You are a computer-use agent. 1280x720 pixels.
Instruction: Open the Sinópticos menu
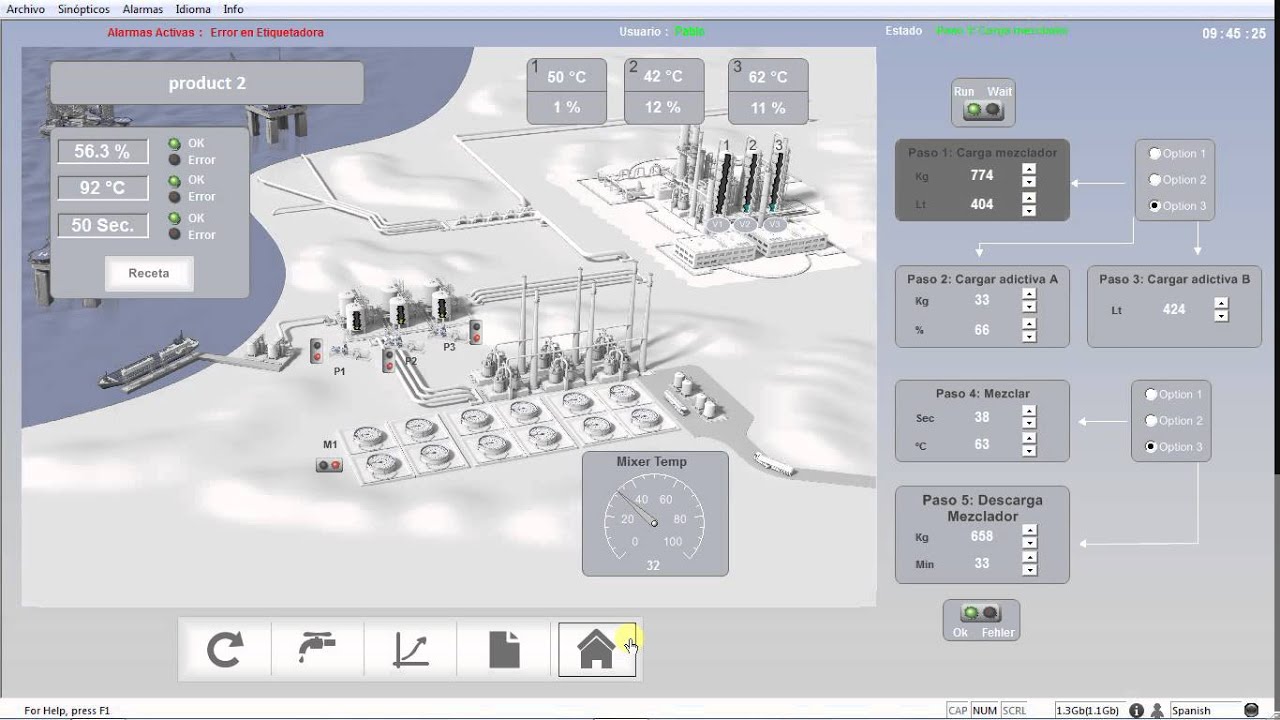(84, 9)
